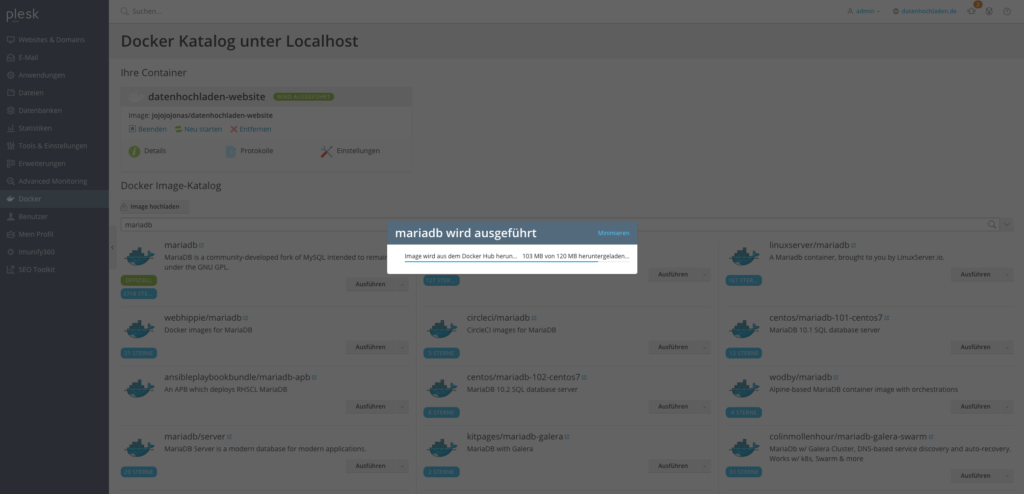Click the WIRD AUSGEFÜHRT status badge
The image size is (1024, 494).
click(304, 97)
